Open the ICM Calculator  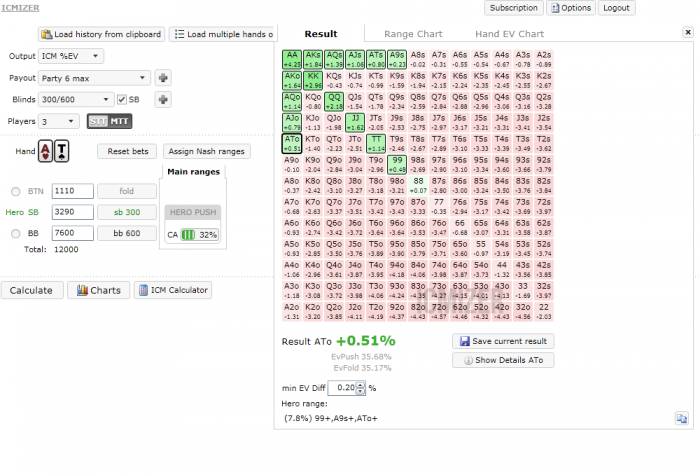click(173, 290)
